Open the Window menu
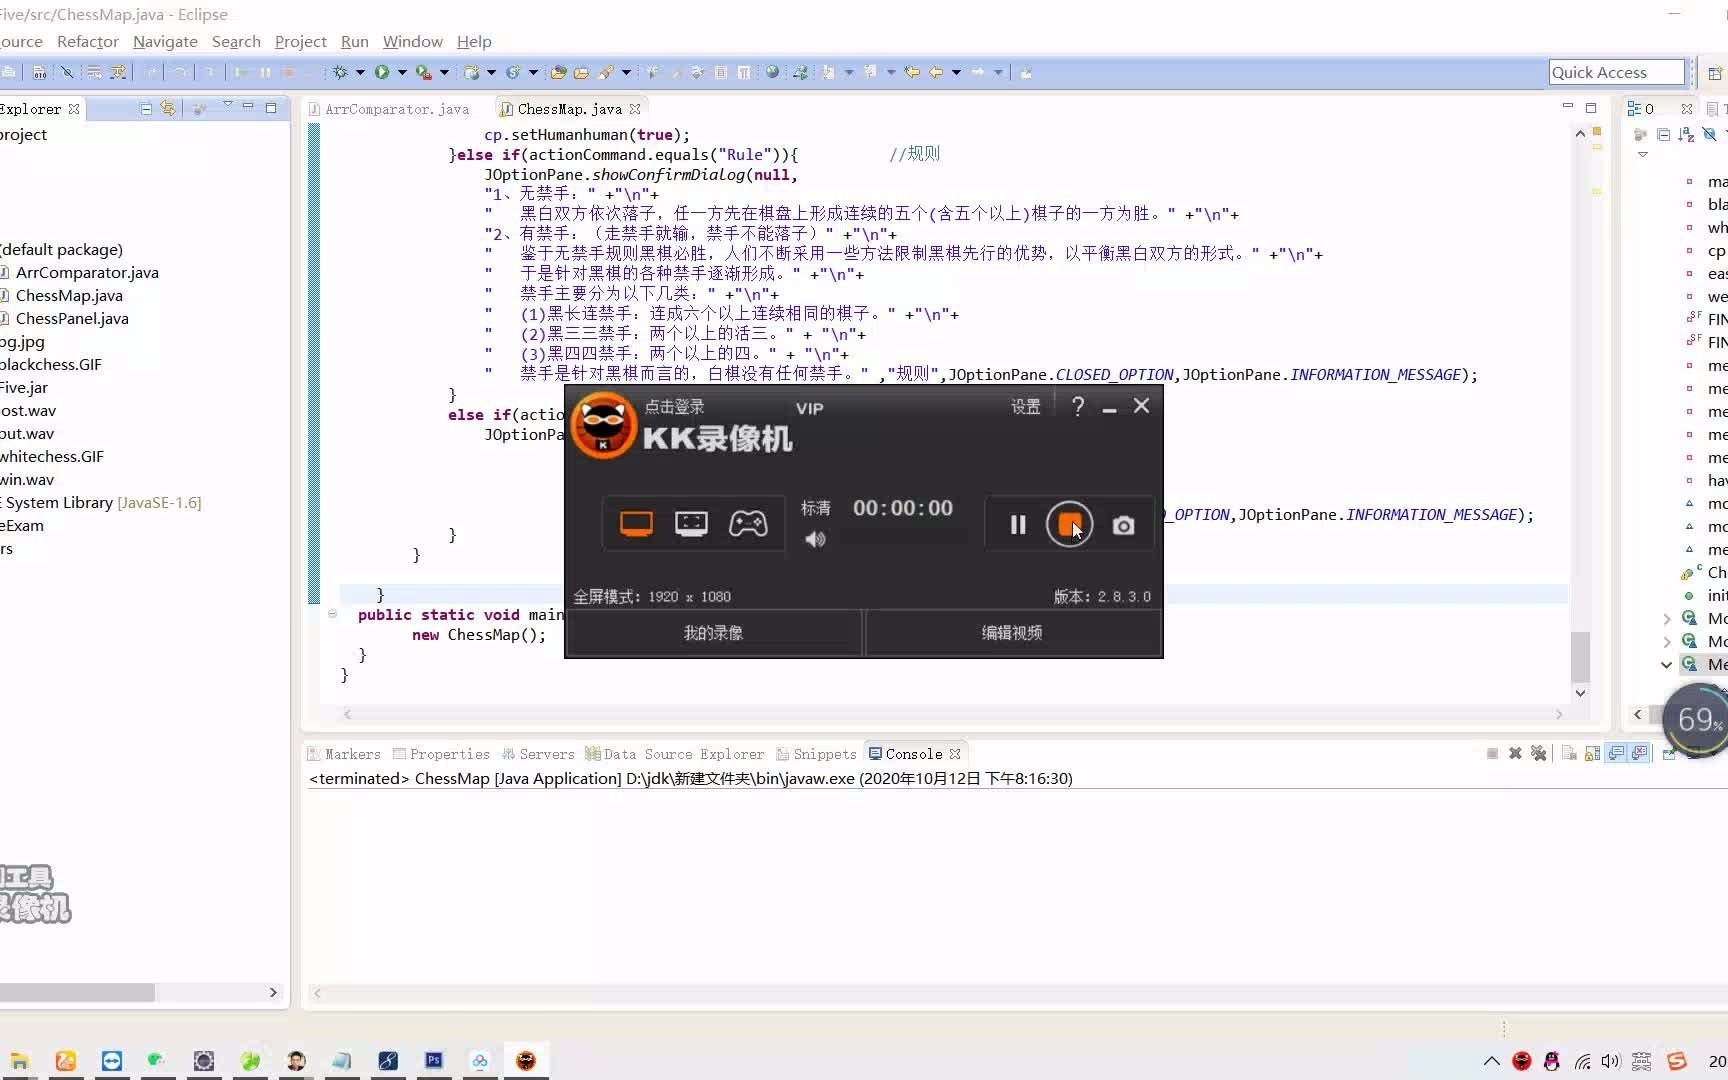The width and height of the screenshot is (1728, 1080). tap(413, 41)
